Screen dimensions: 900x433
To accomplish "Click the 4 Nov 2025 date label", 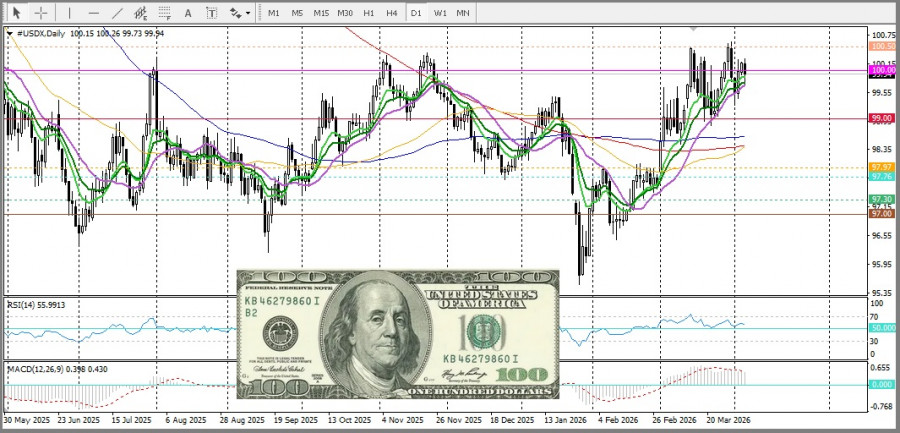I will 402,420.
